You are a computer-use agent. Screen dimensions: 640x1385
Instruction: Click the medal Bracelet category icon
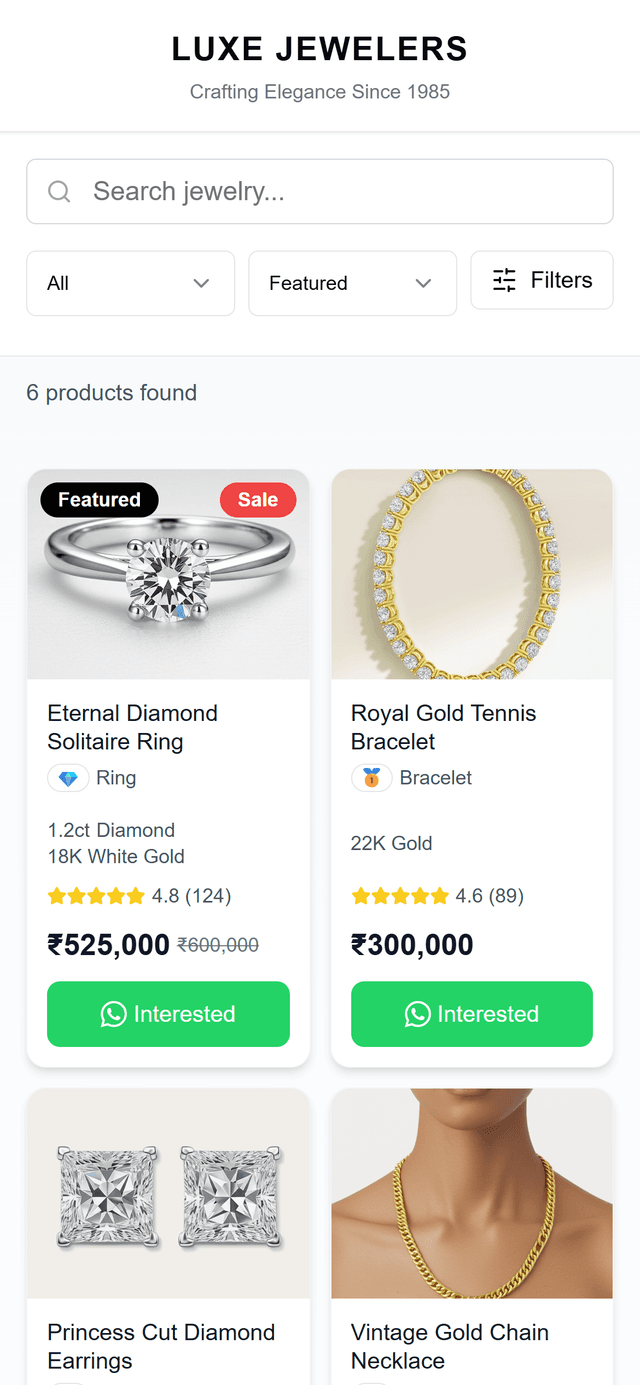[x=371, y=778]
